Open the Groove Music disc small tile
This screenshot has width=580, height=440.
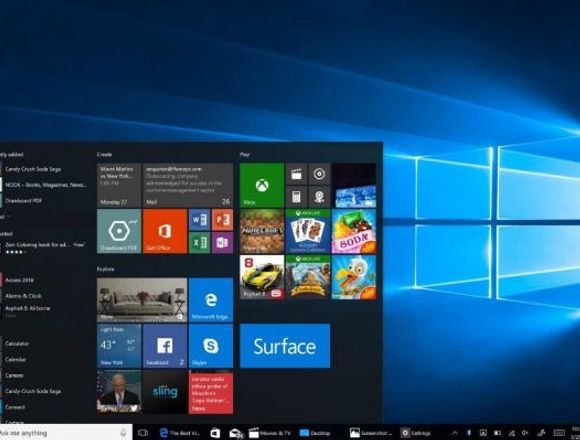[x=319, y=174]
